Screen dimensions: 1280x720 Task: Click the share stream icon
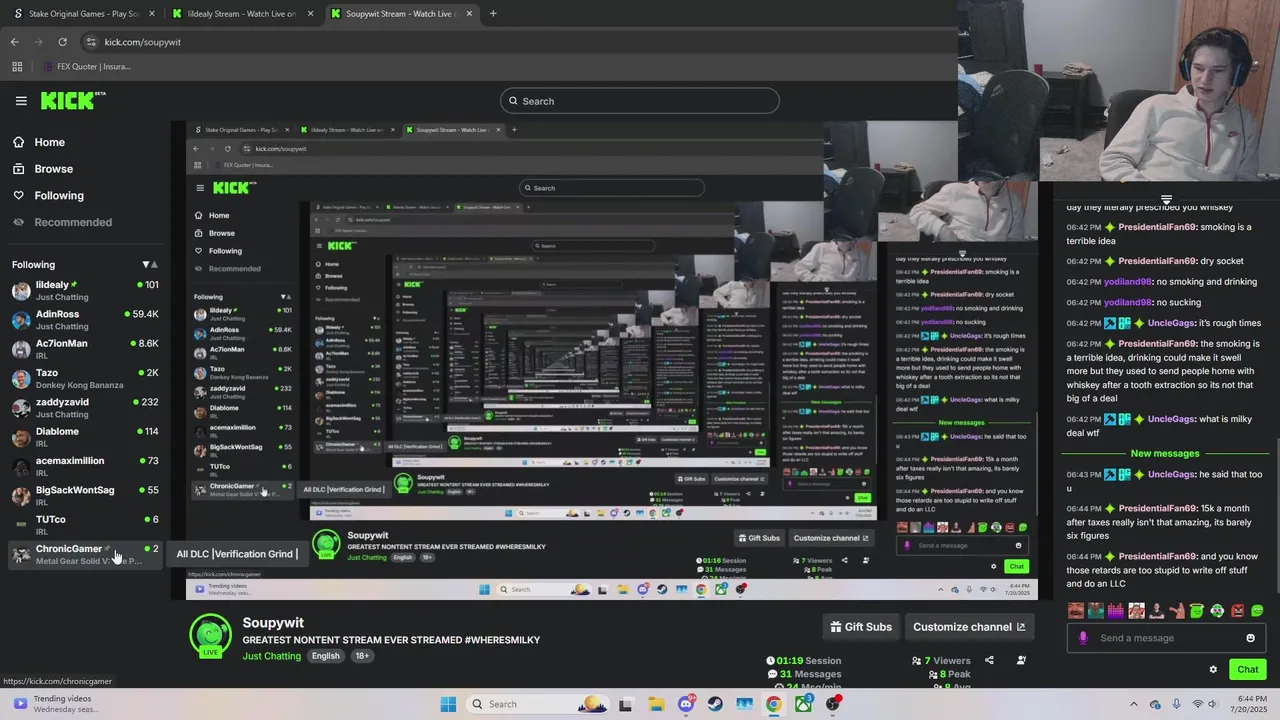point(989,660)
